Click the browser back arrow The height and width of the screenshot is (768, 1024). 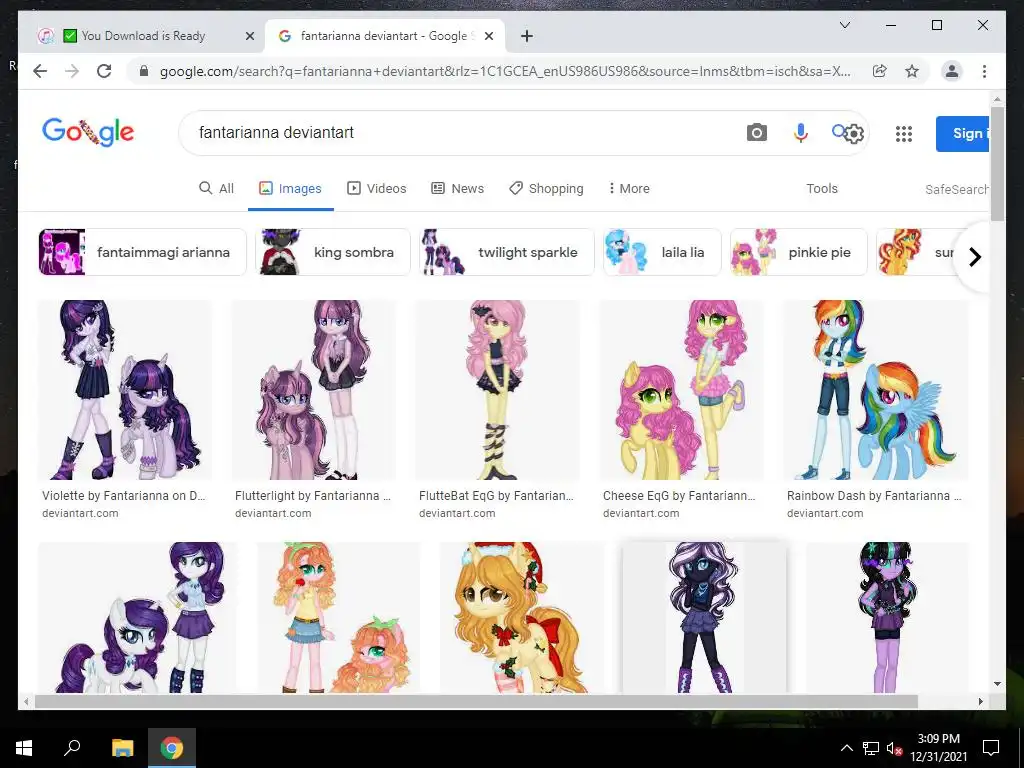coord(40,71)
